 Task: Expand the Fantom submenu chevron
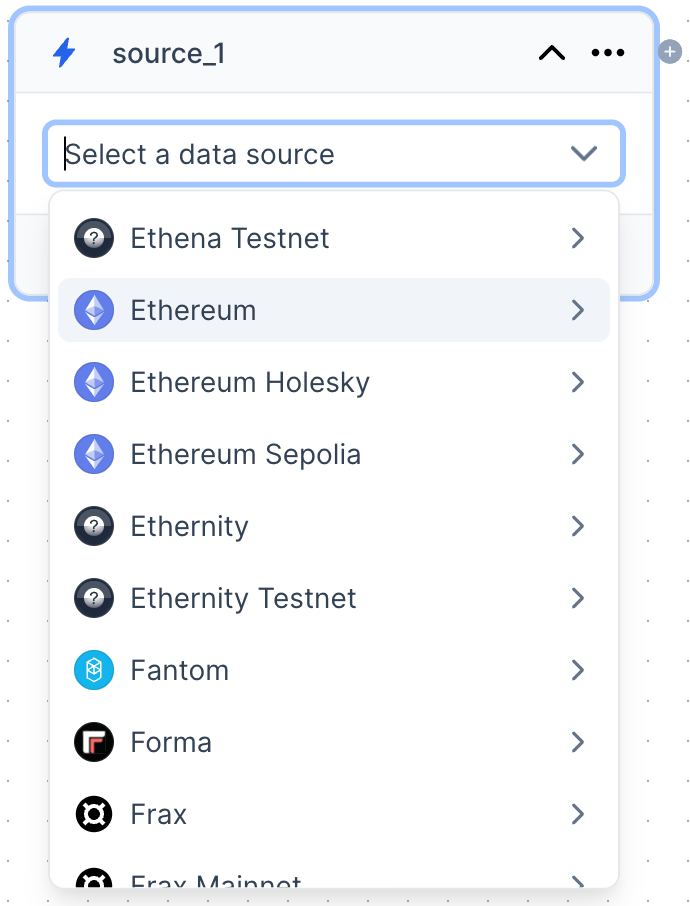click(x=577, y=670)
